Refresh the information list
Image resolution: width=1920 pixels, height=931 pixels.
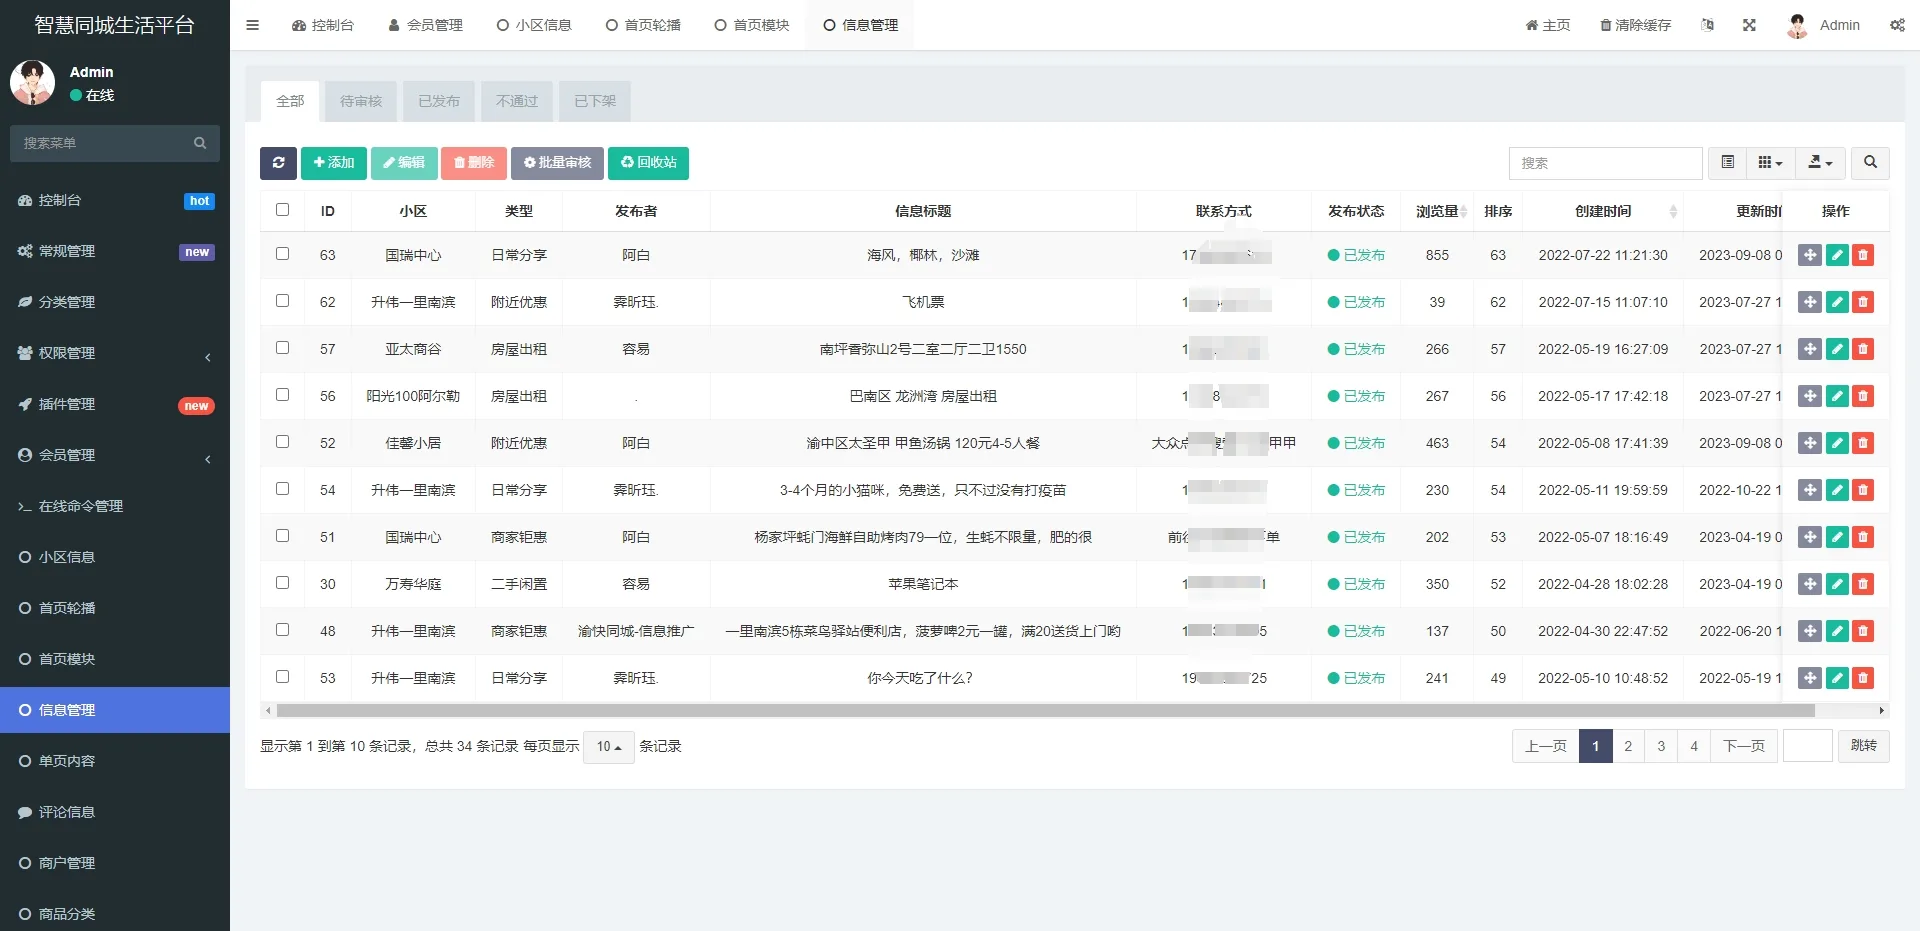pos(278,163)
